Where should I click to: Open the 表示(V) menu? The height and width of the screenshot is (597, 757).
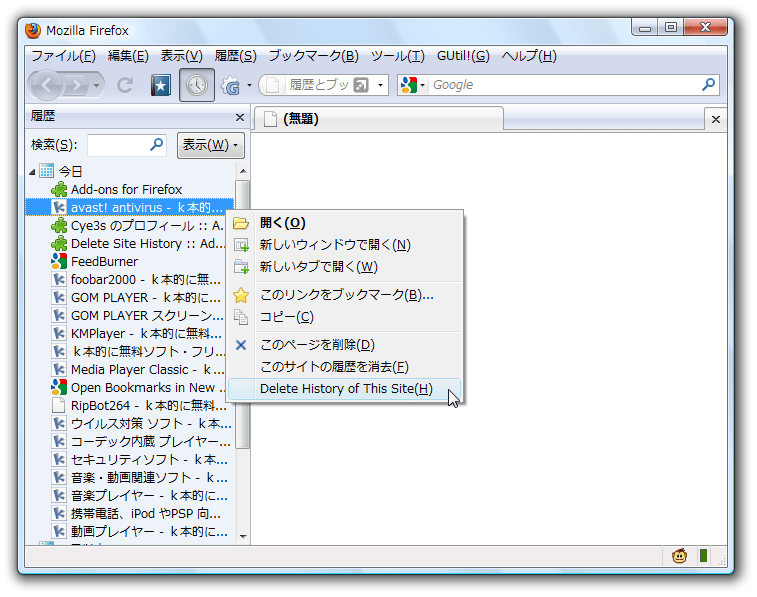[182, 56]
